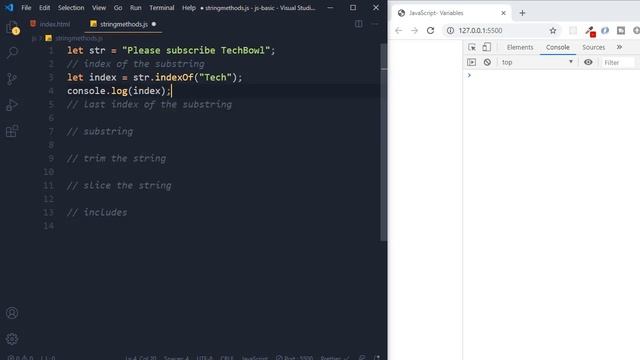
Task: Click the comment '// last index of the substring'
Action: (149, 104)
